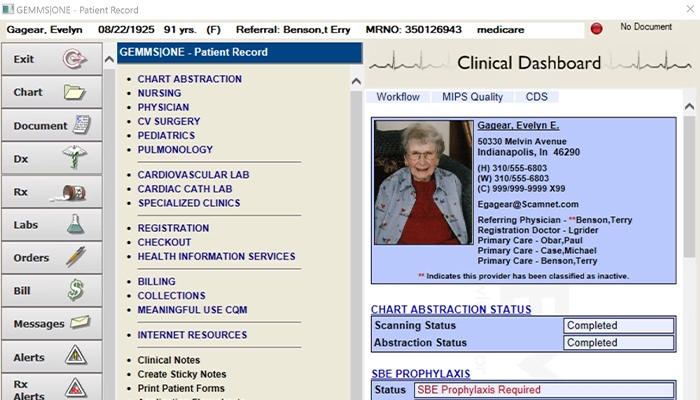
Task: Open Rx pill bottle icon
Action: (70, 193)
